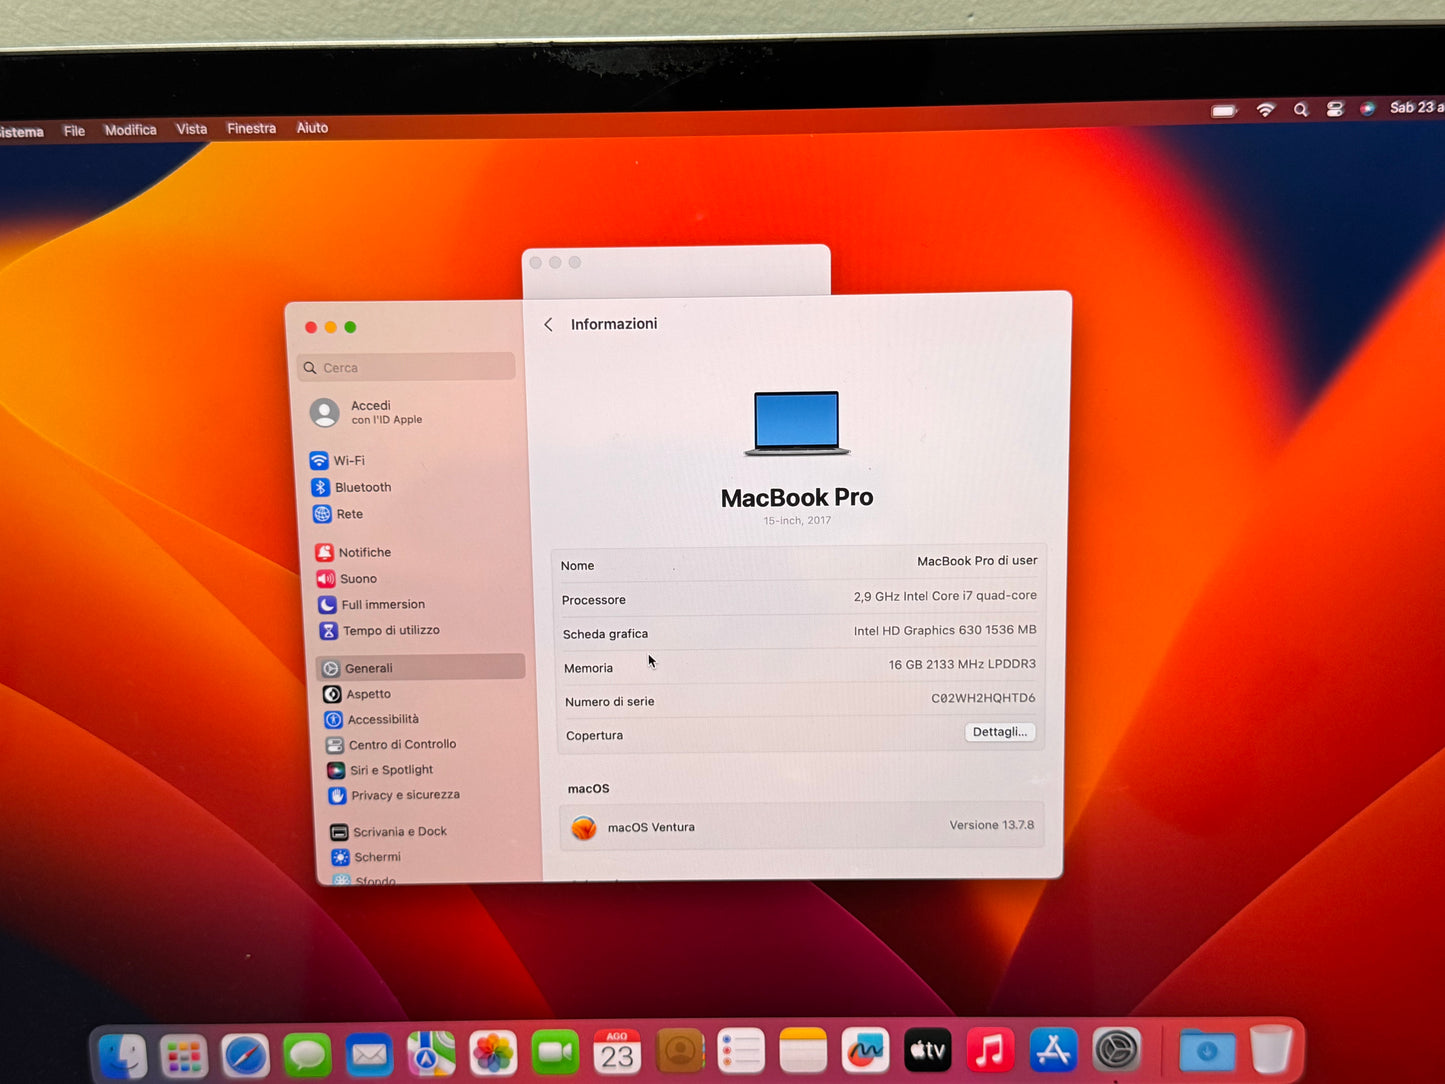This screenshot has width=1445, height=1084.
Task: Click "Intel HD Graphics 630 1536 MB" value
Action: click(945, 630)
